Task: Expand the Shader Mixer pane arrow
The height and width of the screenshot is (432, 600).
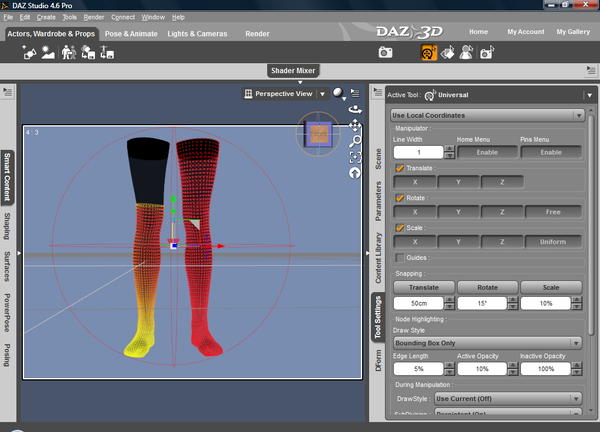Action: [300, 82]
